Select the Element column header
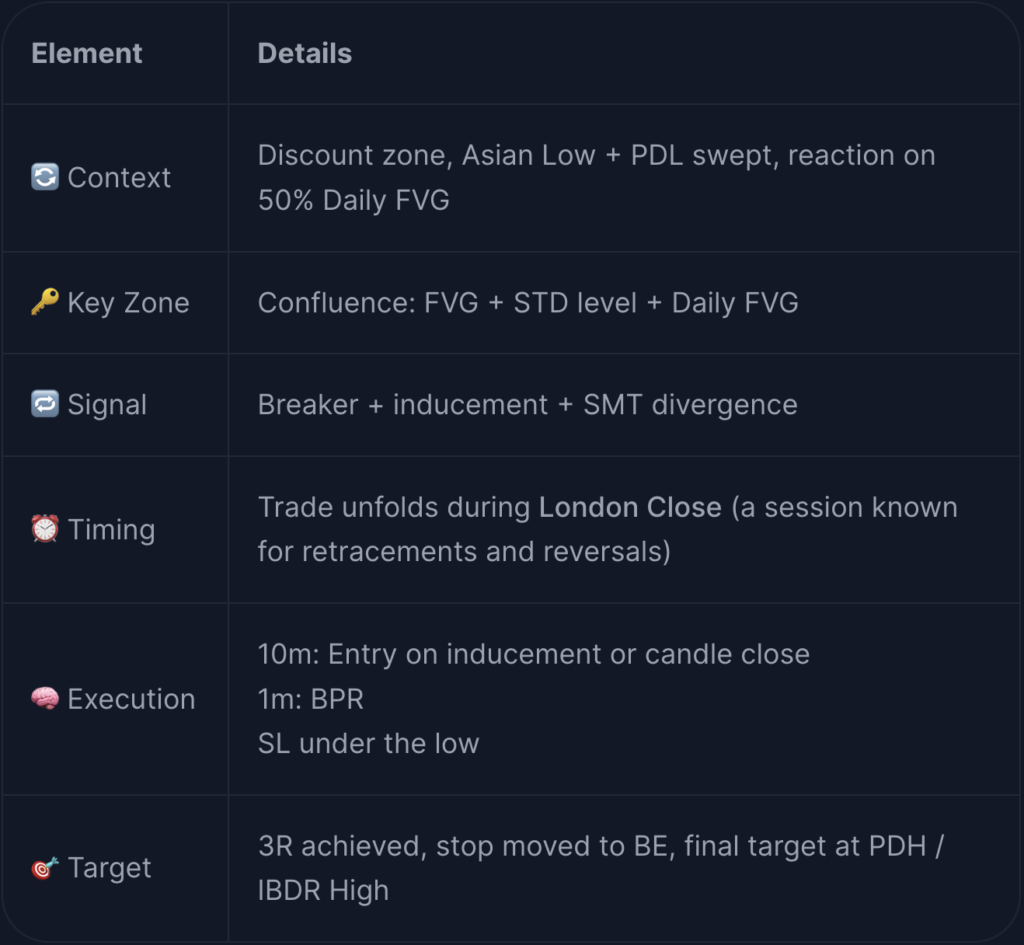The height and width of the screenshot is (945, 1024). click(x=87, y=54)
